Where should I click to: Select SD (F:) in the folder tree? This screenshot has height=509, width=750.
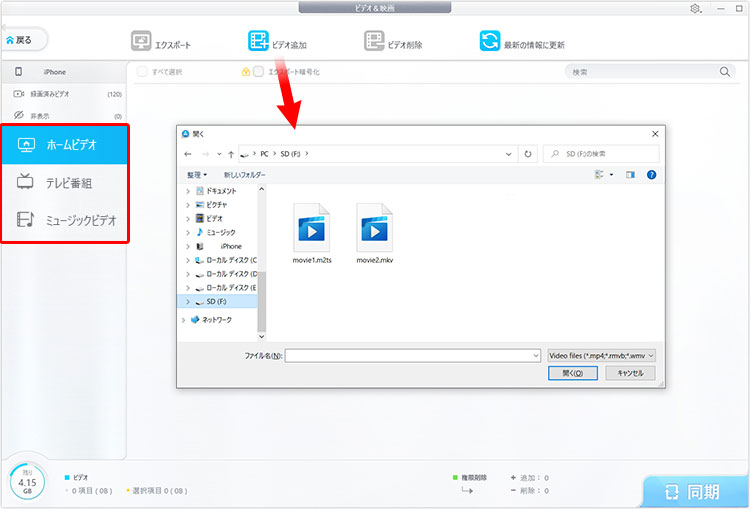216,302
